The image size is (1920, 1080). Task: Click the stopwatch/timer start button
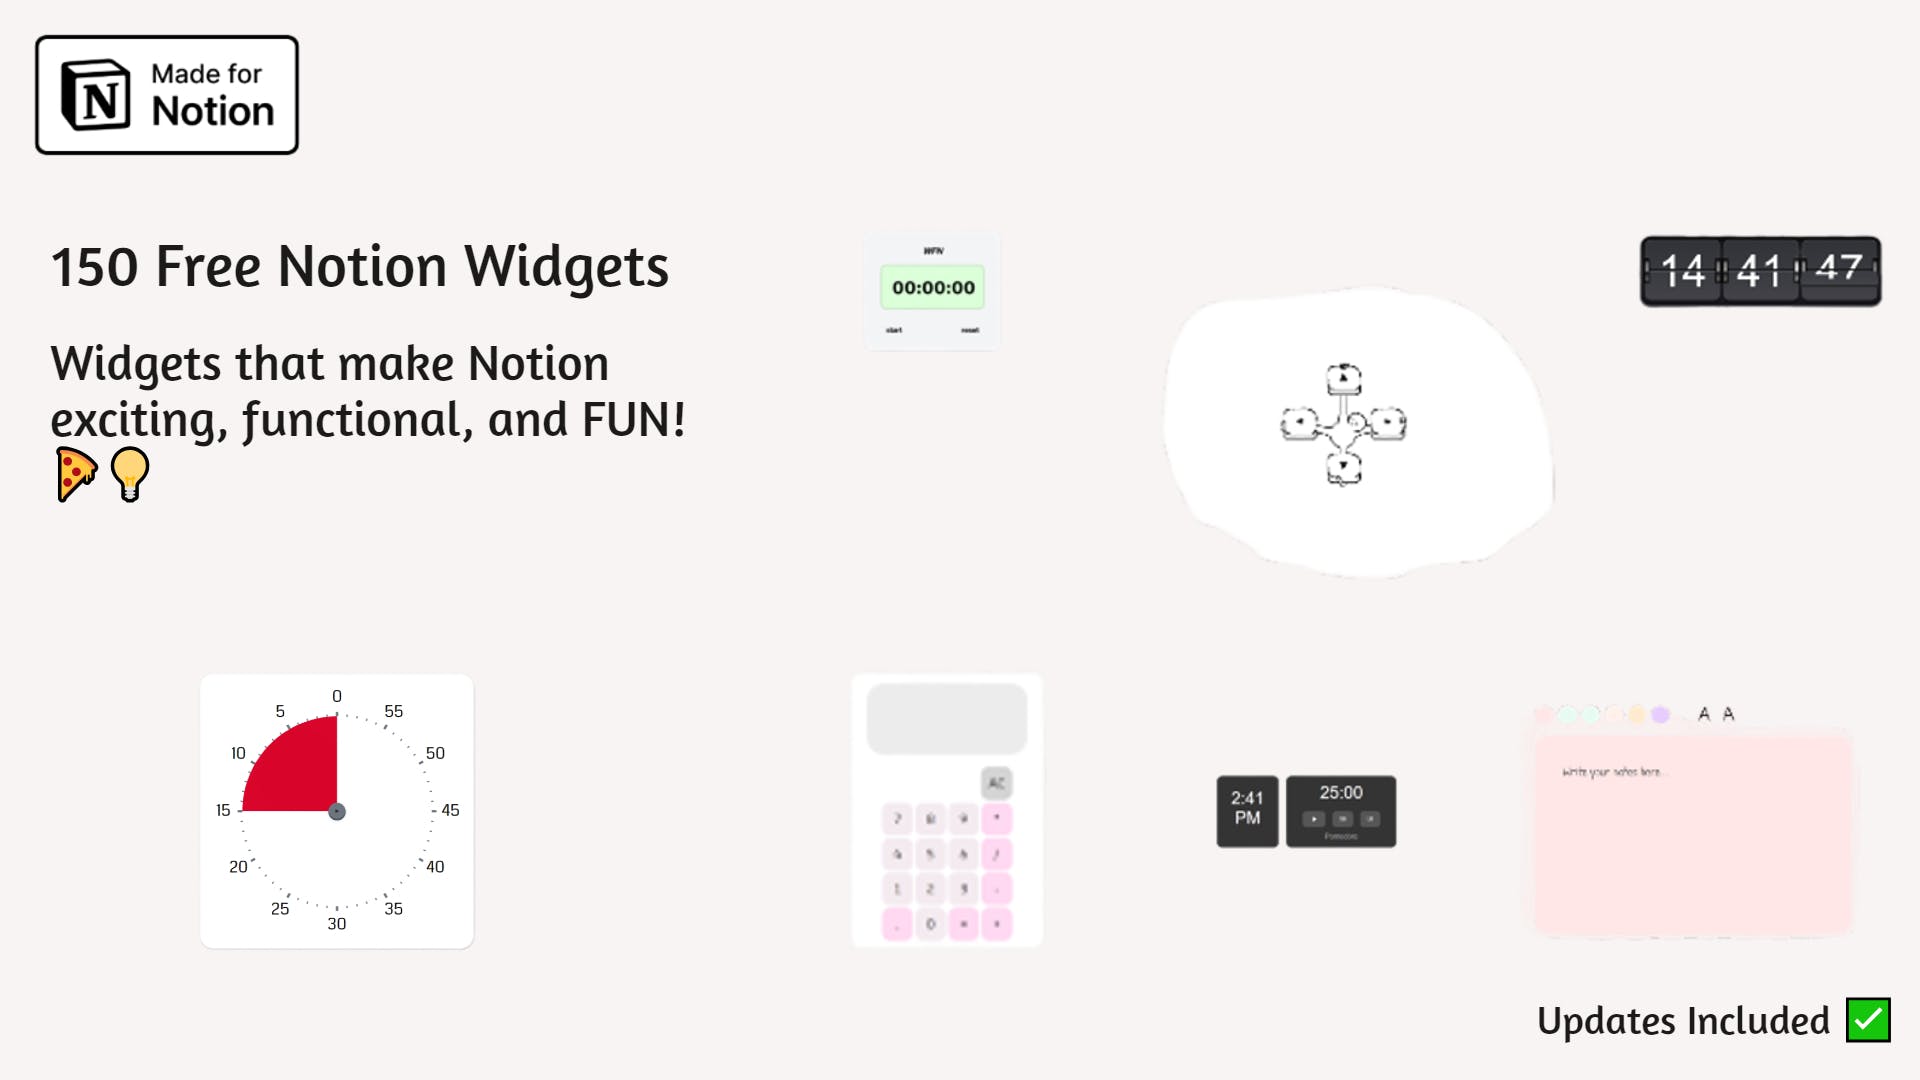coord(893,330)
